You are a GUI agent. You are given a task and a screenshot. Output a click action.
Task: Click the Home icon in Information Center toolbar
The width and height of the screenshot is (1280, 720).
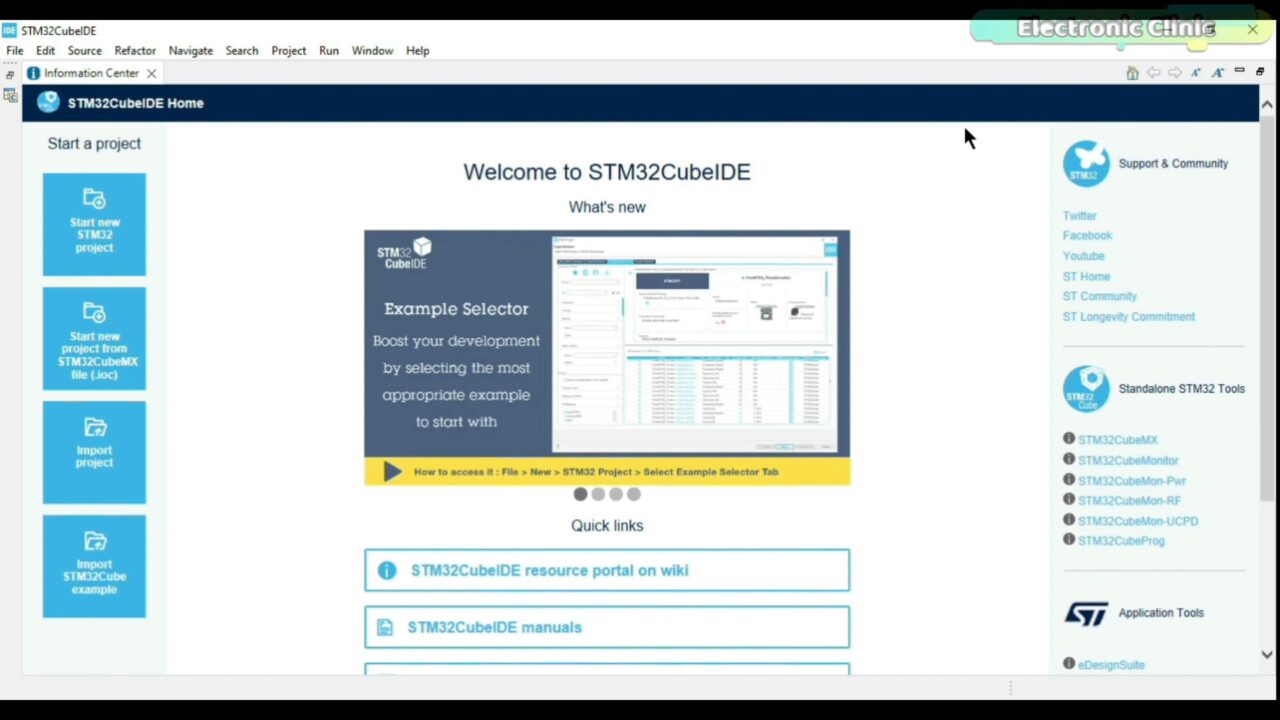(1132, 73)
